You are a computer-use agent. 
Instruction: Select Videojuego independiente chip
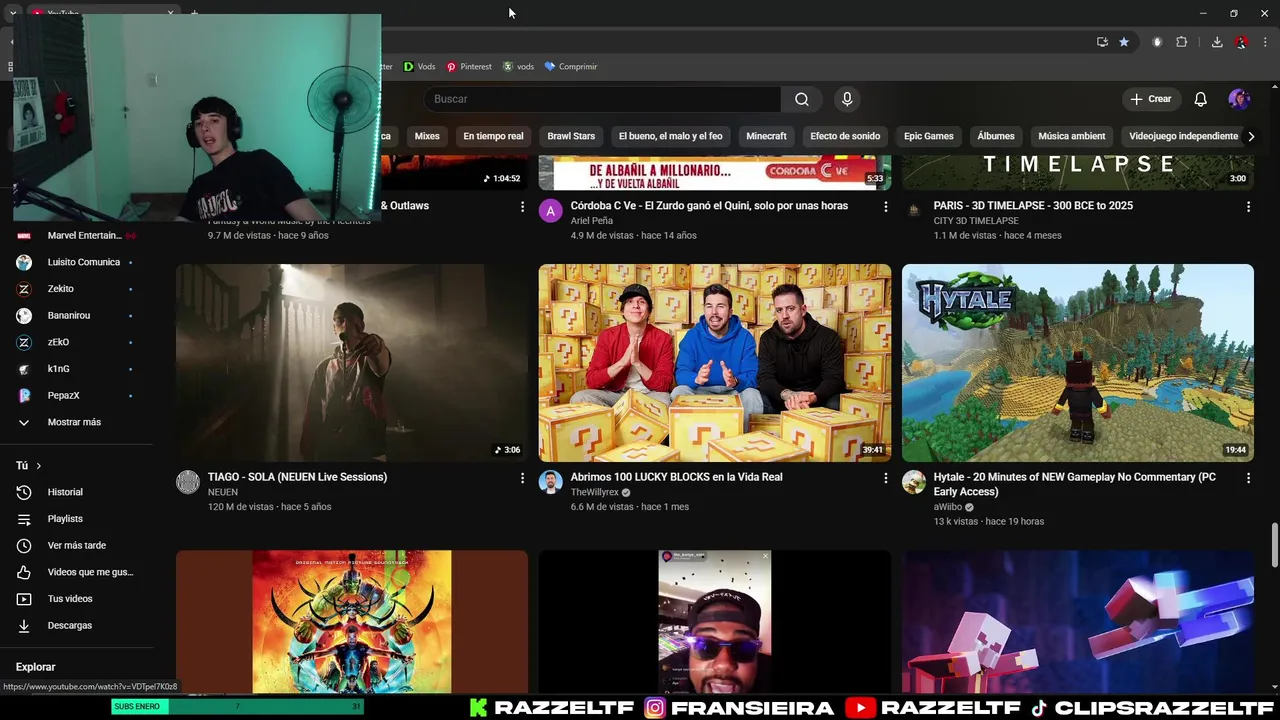click(1183, 136)
